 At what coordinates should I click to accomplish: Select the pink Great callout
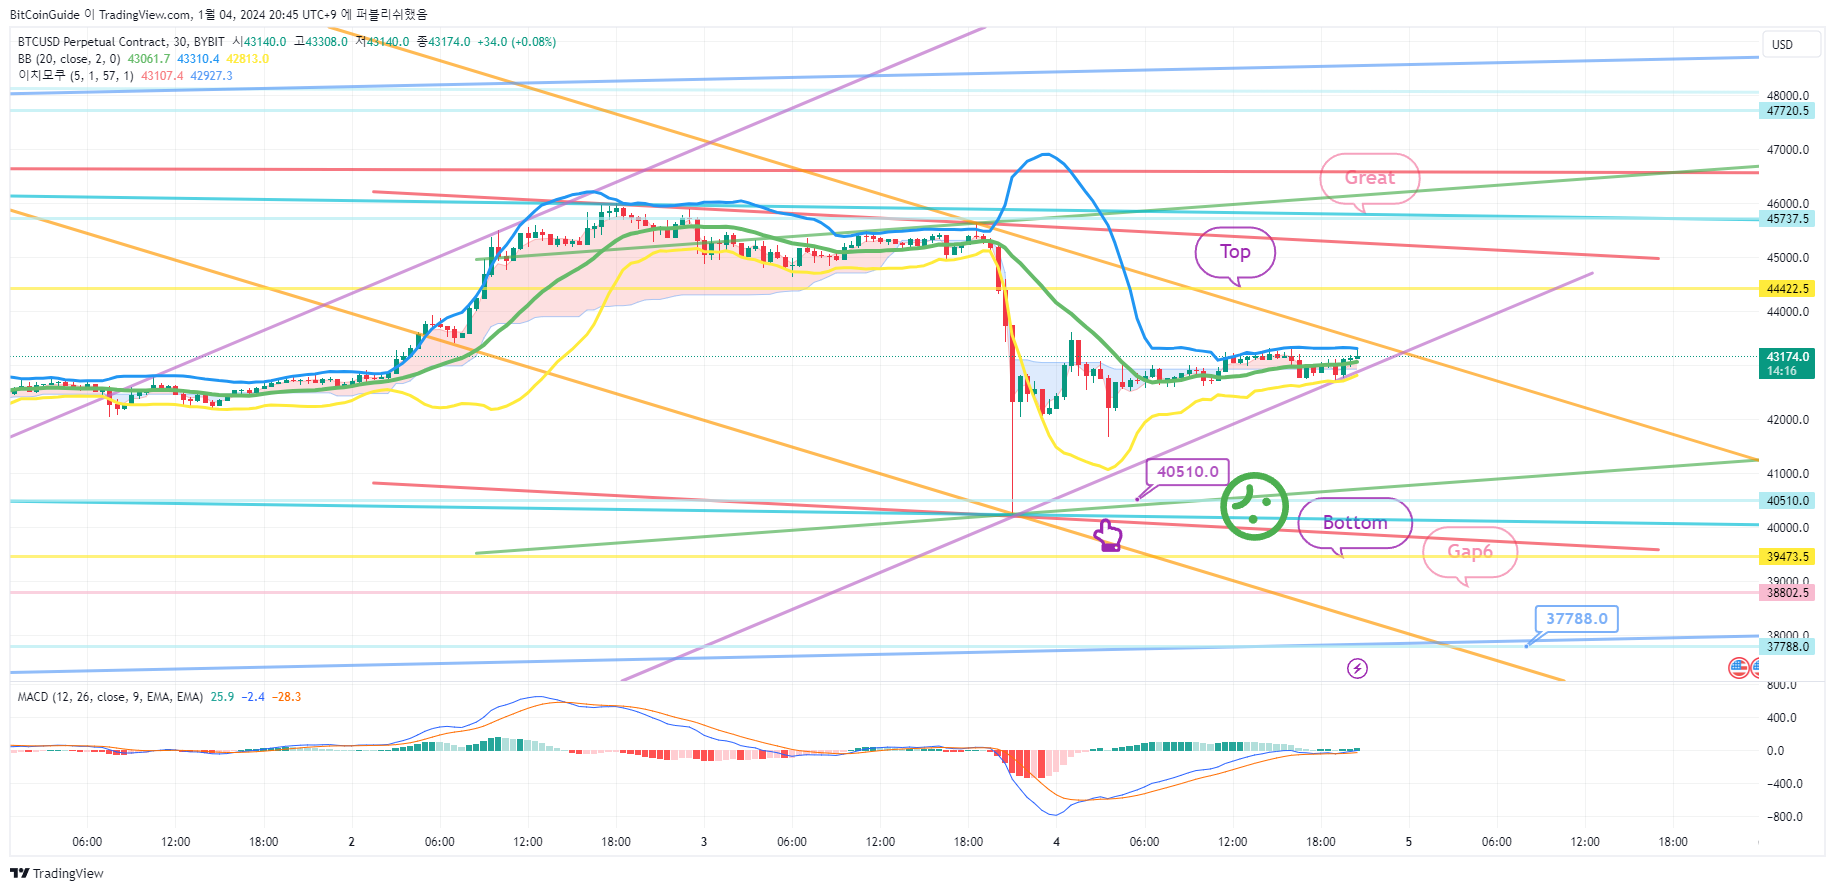click(x=1369, y=179)
